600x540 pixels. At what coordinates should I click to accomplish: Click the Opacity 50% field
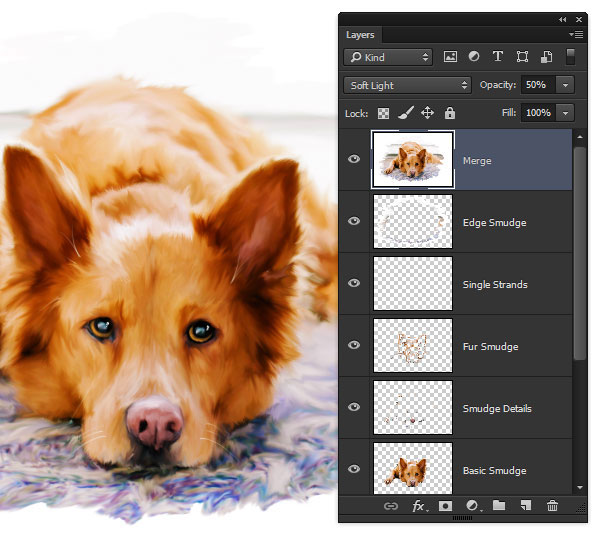[538, 85]
